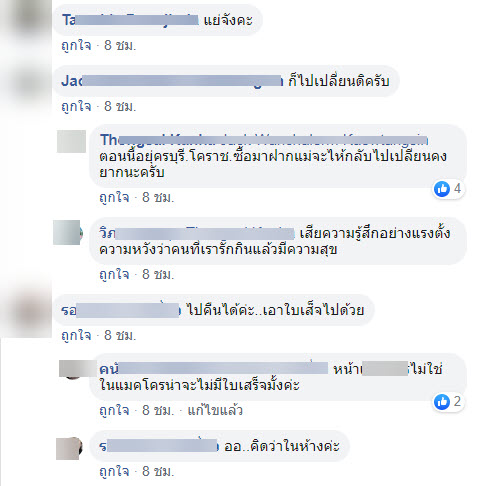This screenshot has height=486, width=501.
Task: Like the 'แย่จังคะ' comment
Action: [76, 45]
